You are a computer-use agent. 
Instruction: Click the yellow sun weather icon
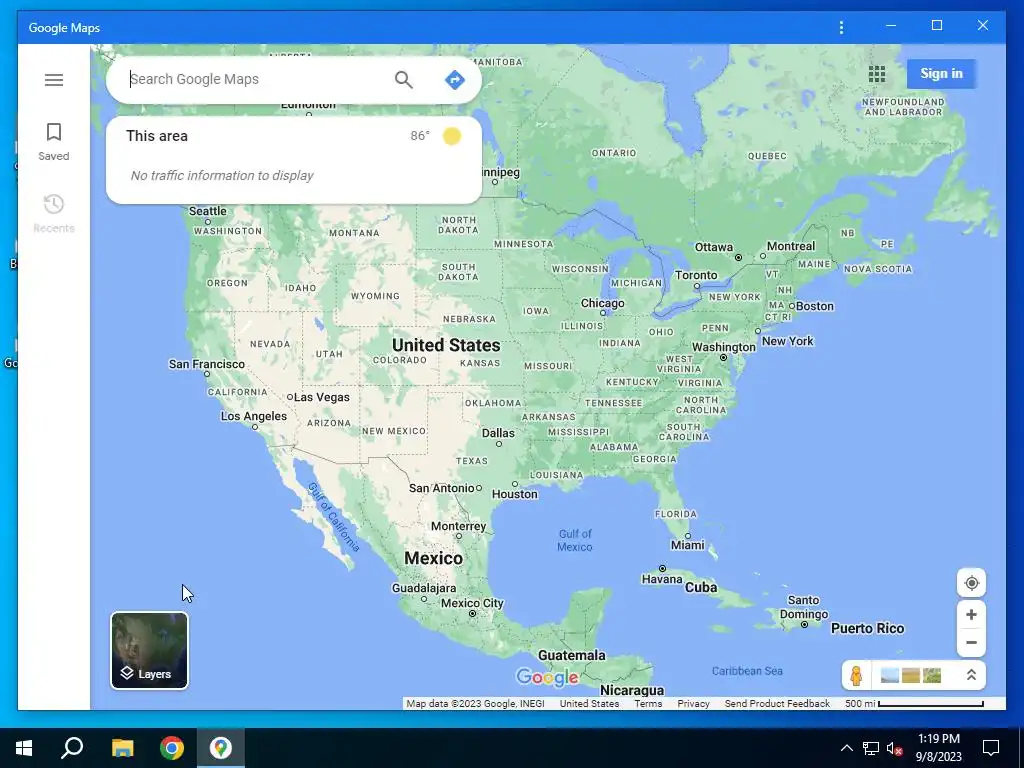pyautogui.click(x=452, y=136)
